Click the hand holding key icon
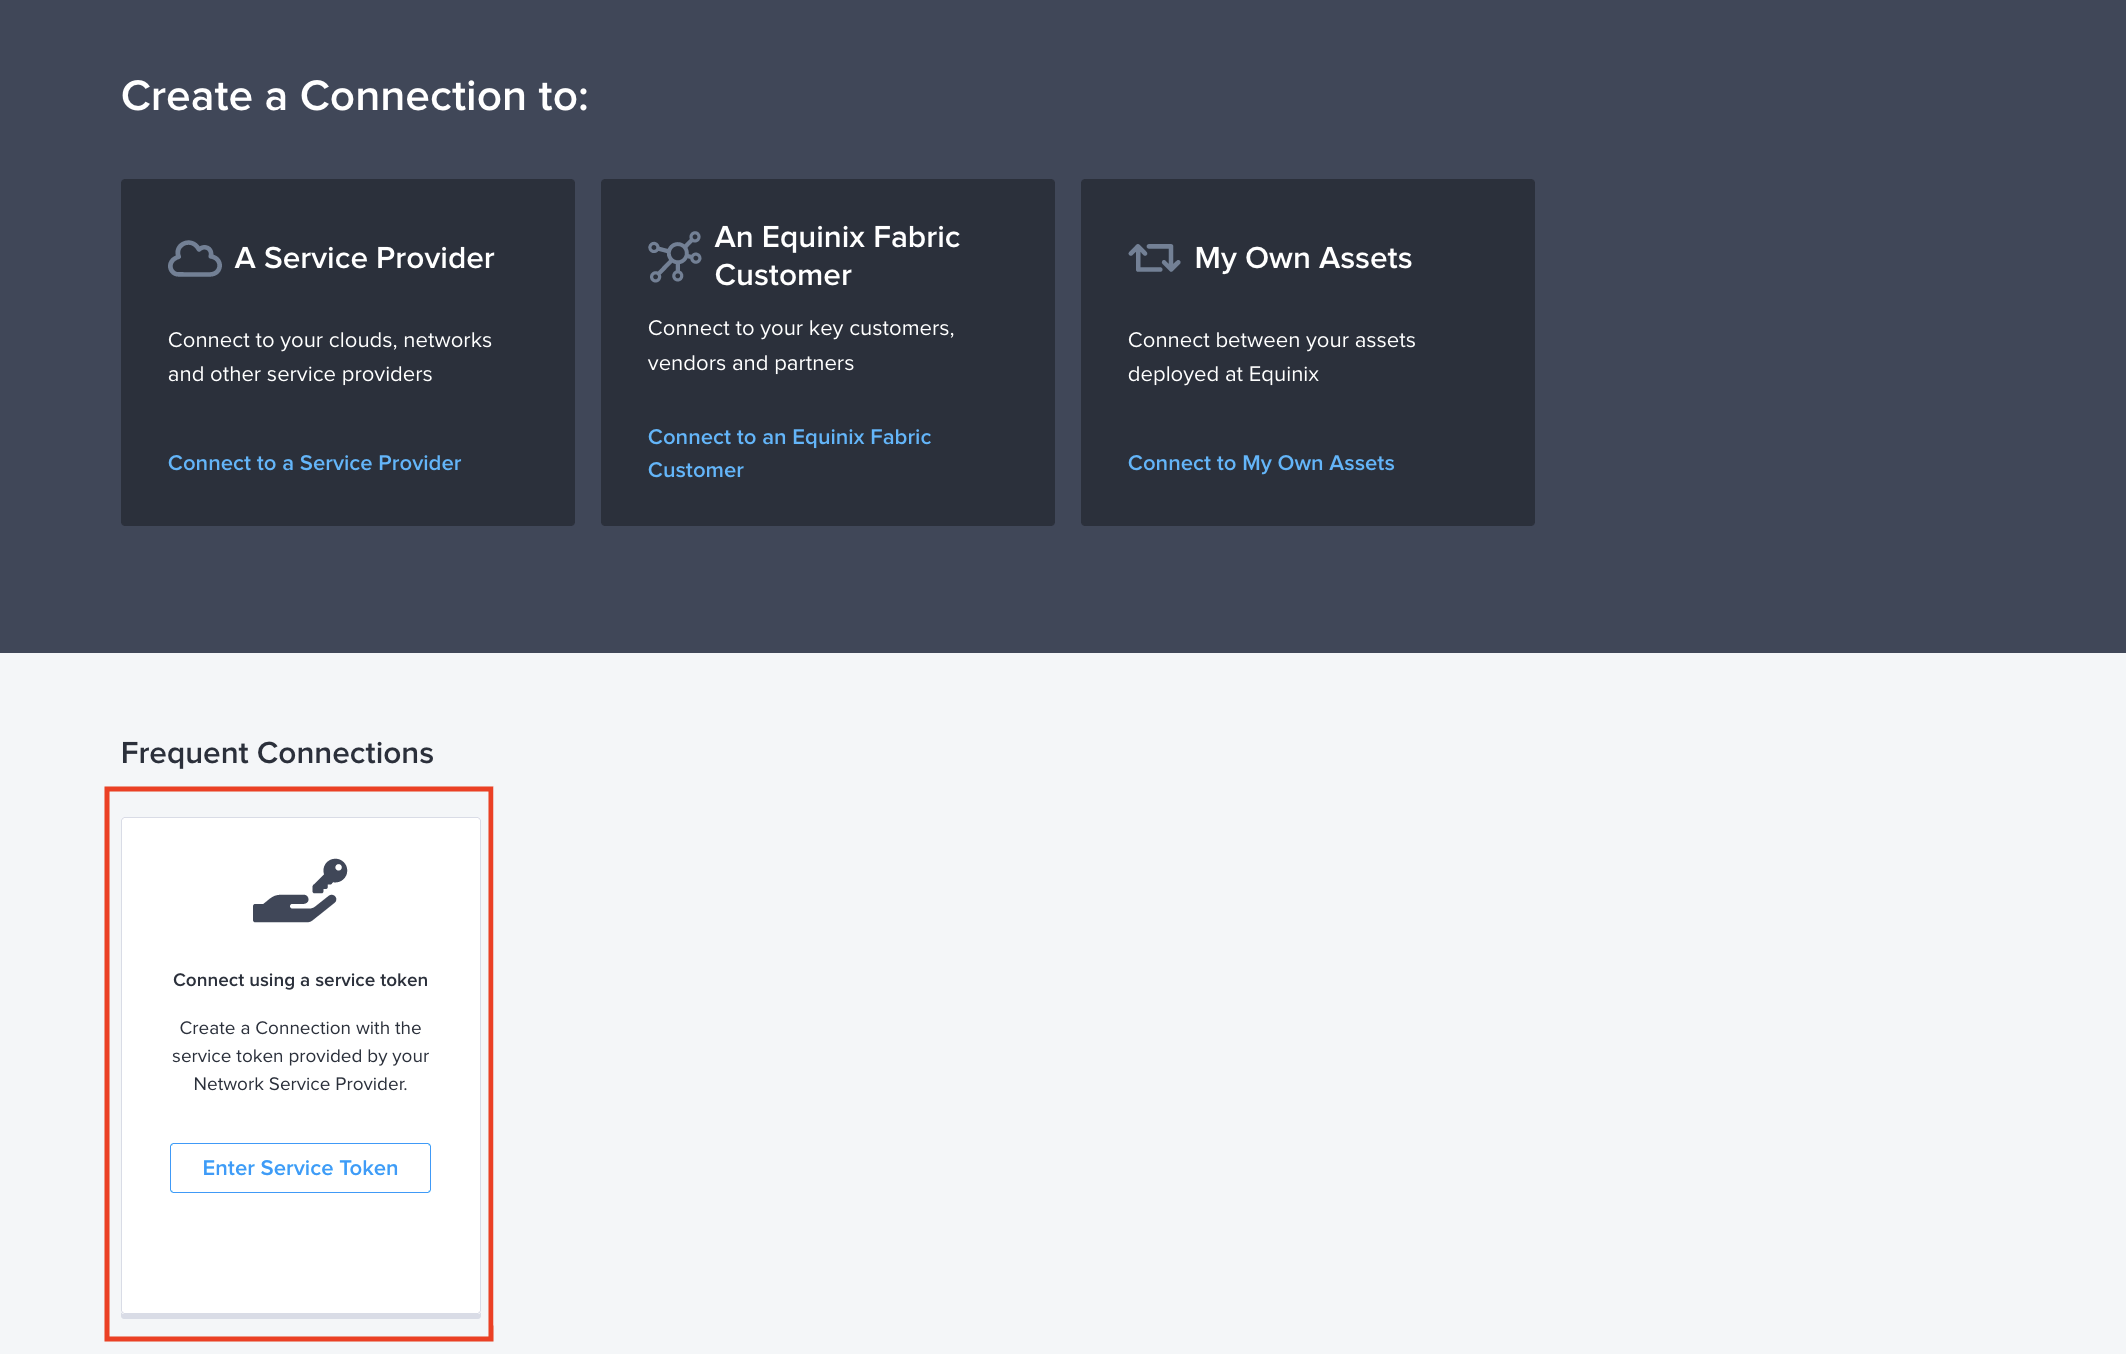 click(x=300, y=890)
